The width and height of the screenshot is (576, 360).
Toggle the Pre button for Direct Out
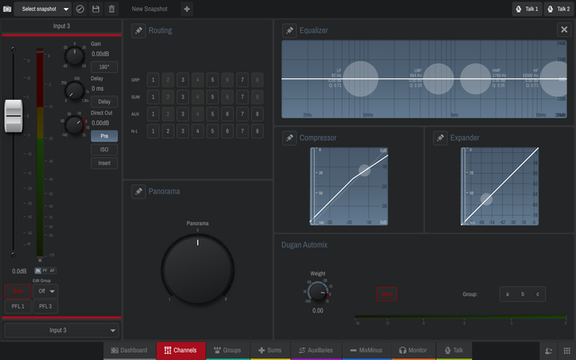tap(104, 136)
